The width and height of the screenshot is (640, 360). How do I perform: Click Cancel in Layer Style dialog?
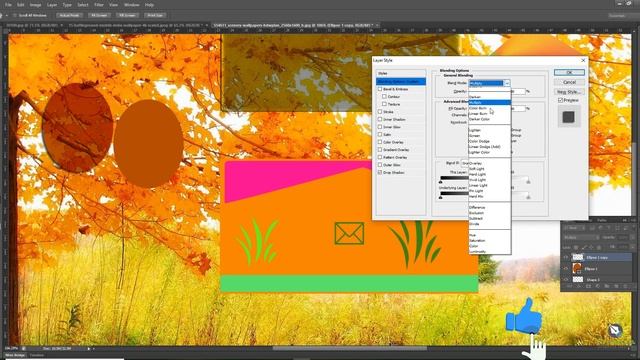click(569, 82)
